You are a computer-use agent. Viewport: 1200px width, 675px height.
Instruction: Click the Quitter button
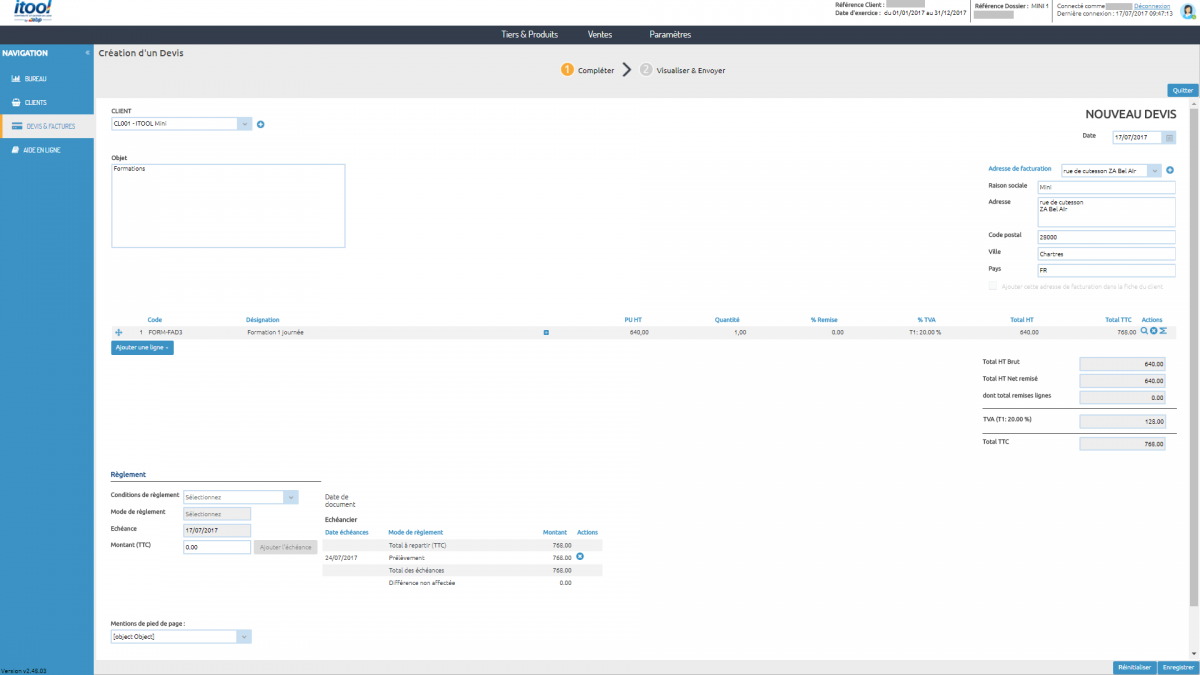tap(1183, 90)
